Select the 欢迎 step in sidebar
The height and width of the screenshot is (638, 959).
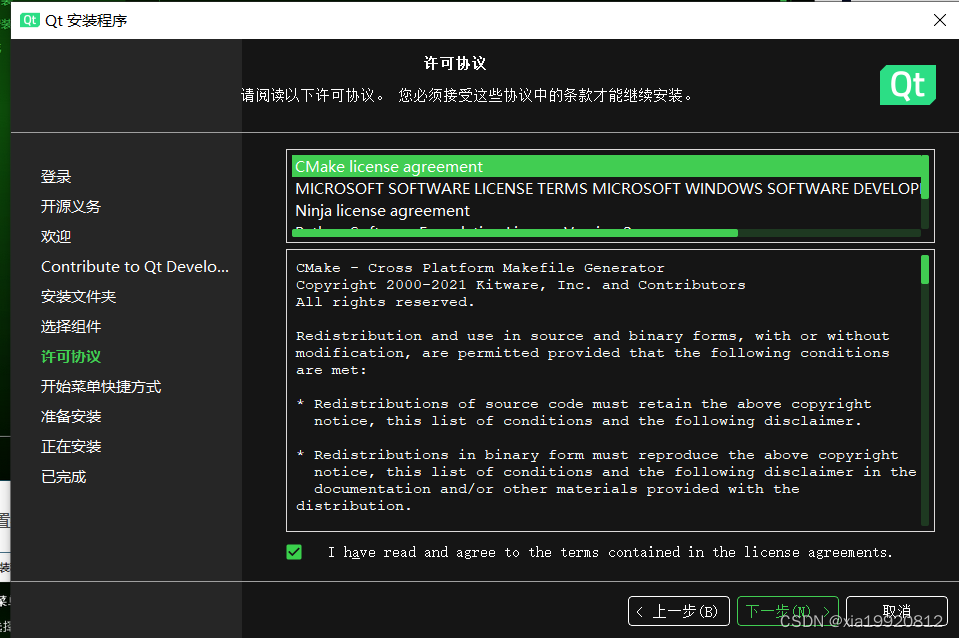click(x=56, y=237)
